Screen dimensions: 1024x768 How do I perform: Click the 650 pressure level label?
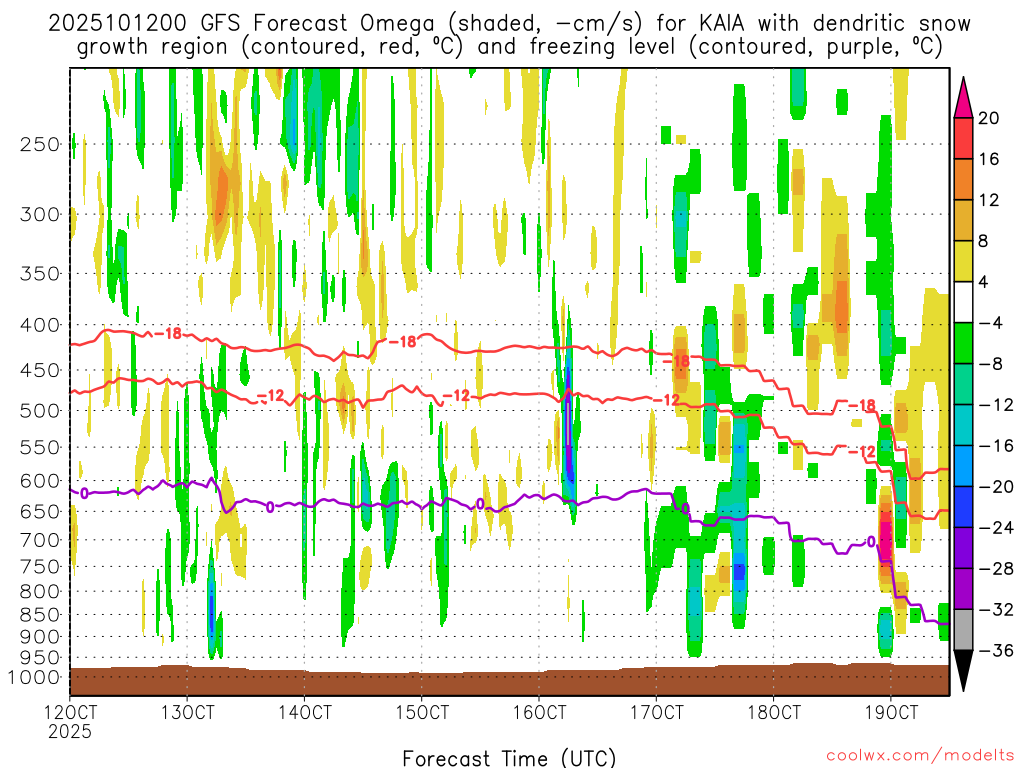click(40, 511)
